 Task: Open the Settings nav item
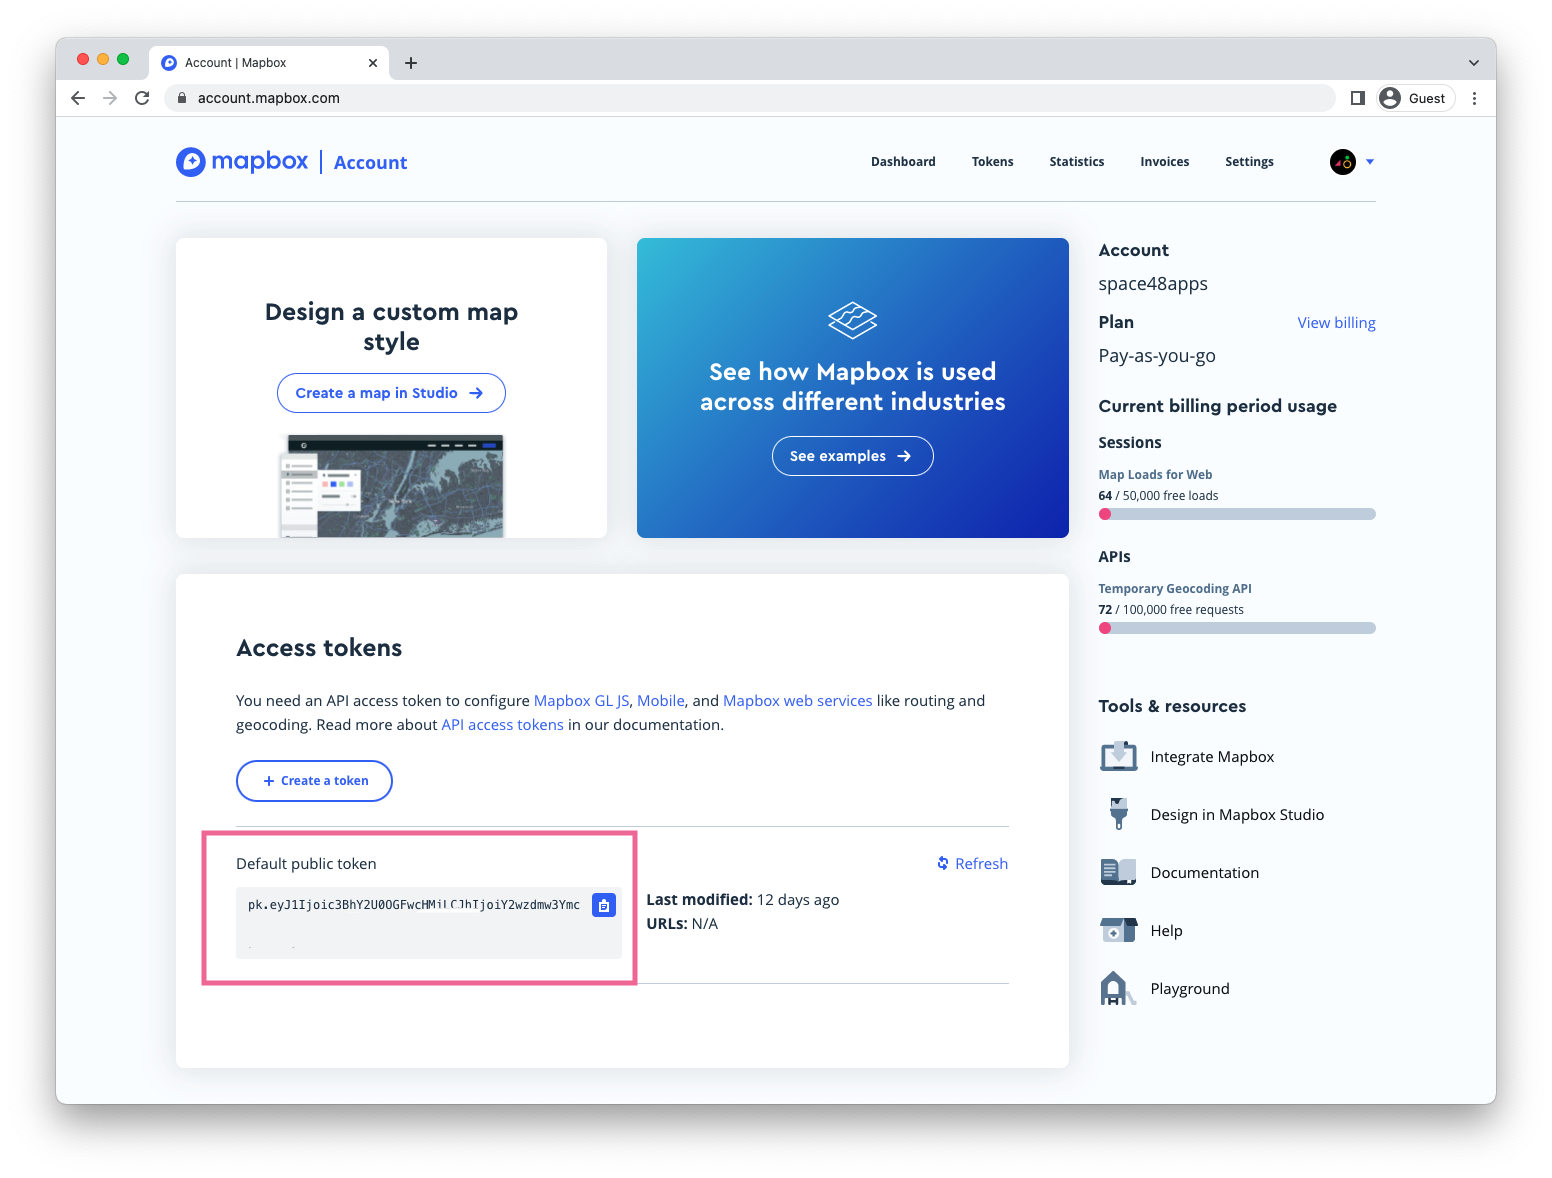tap(1249, 162)
